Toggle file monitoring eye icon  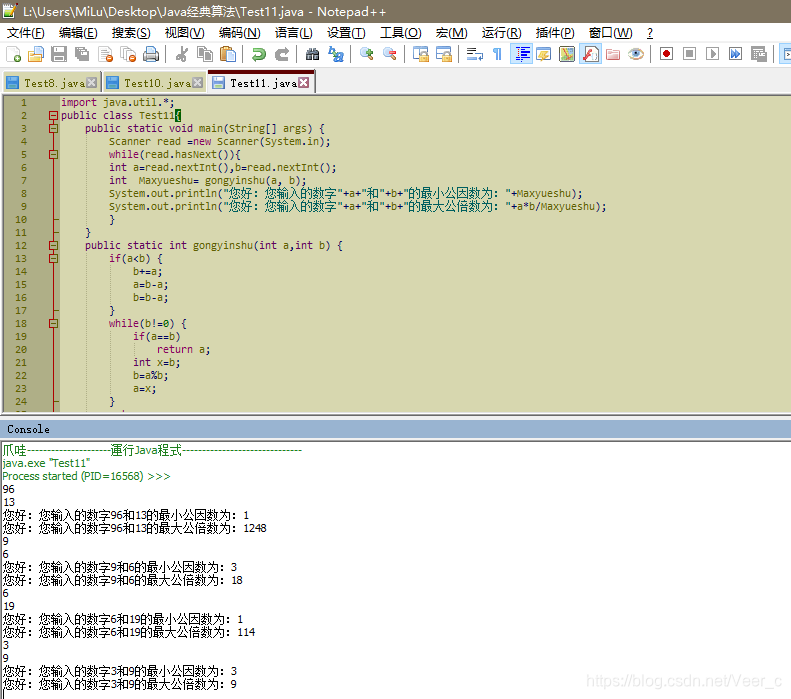click(x=636, y=54)
